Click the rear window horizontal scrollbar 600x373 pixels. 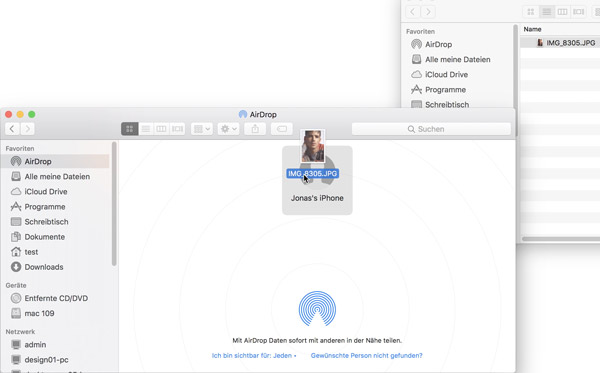tap(561, 239)
